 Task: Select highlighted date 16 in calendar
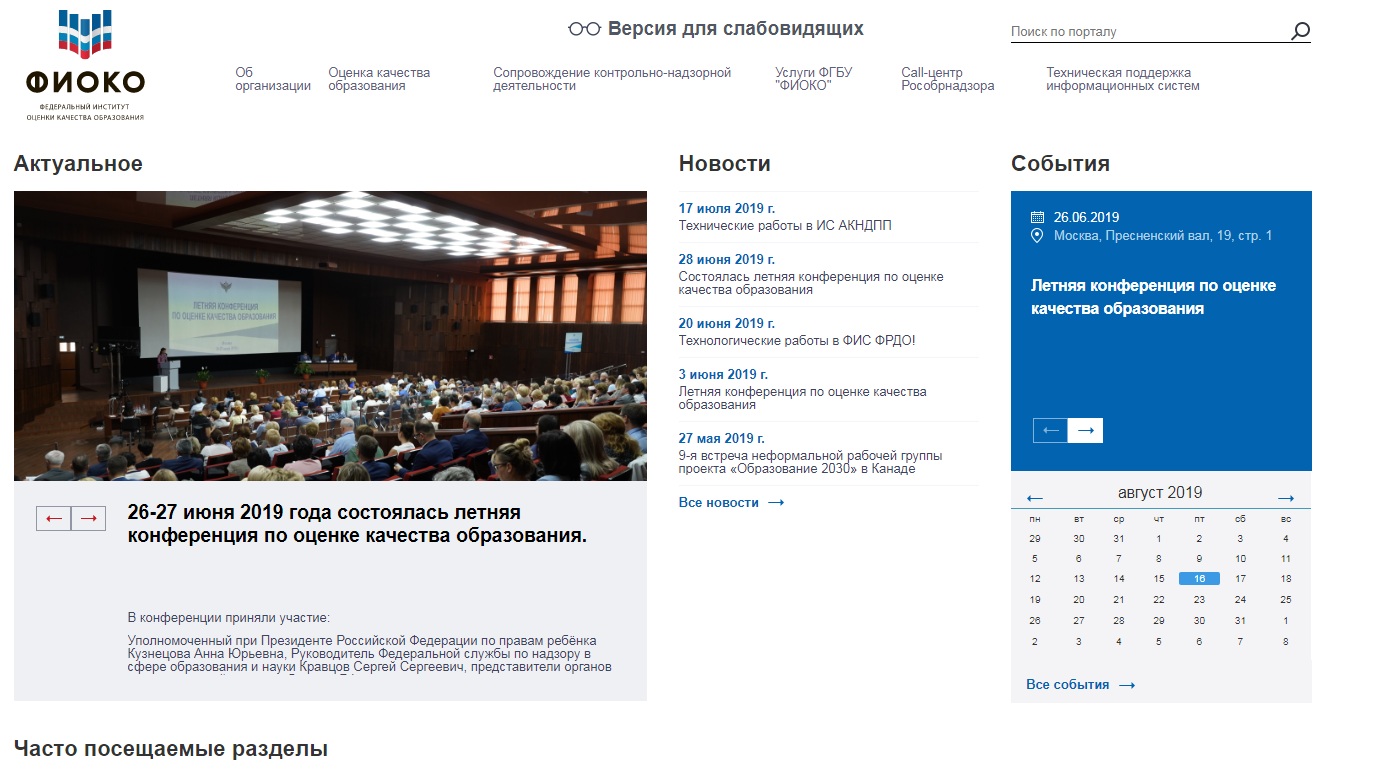pos(1199,578)
